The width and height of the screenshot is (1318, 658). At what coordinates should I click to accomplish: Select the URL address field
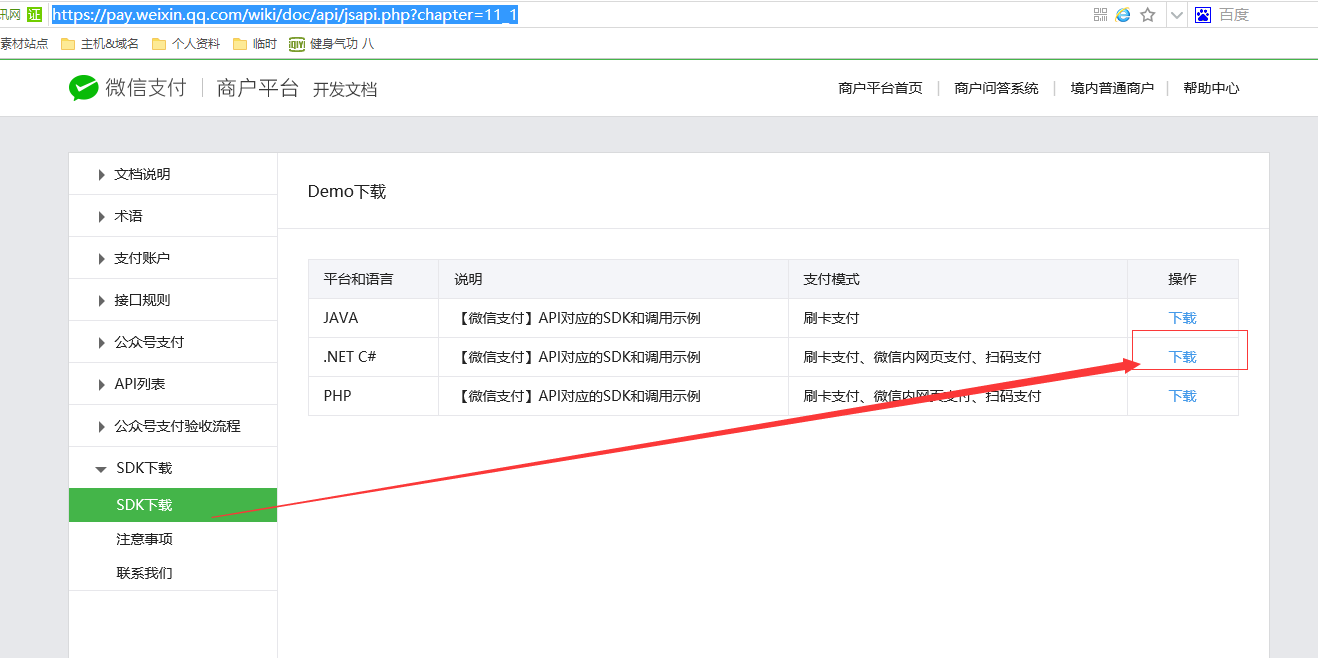point(285,15)
